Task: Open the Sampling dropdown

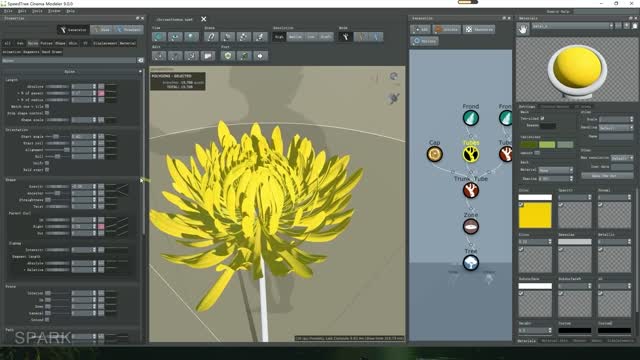Action: 616,128
